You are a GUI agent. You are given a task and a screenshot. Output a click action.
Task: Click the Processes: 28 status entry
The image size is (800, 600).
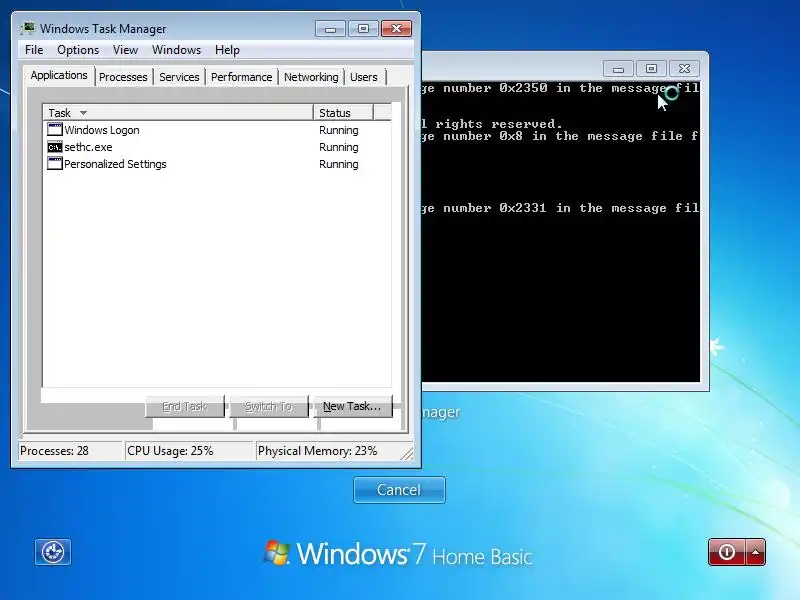point(70,451)
